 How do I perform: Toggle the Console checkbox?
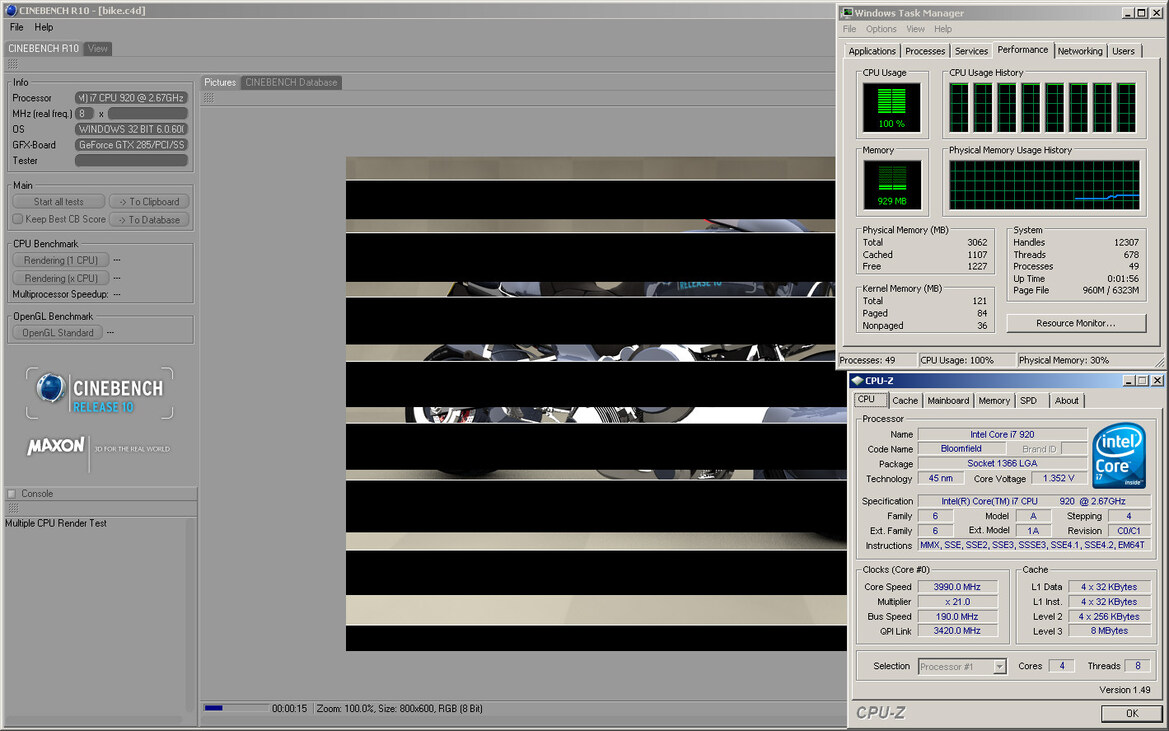point(11,493)
